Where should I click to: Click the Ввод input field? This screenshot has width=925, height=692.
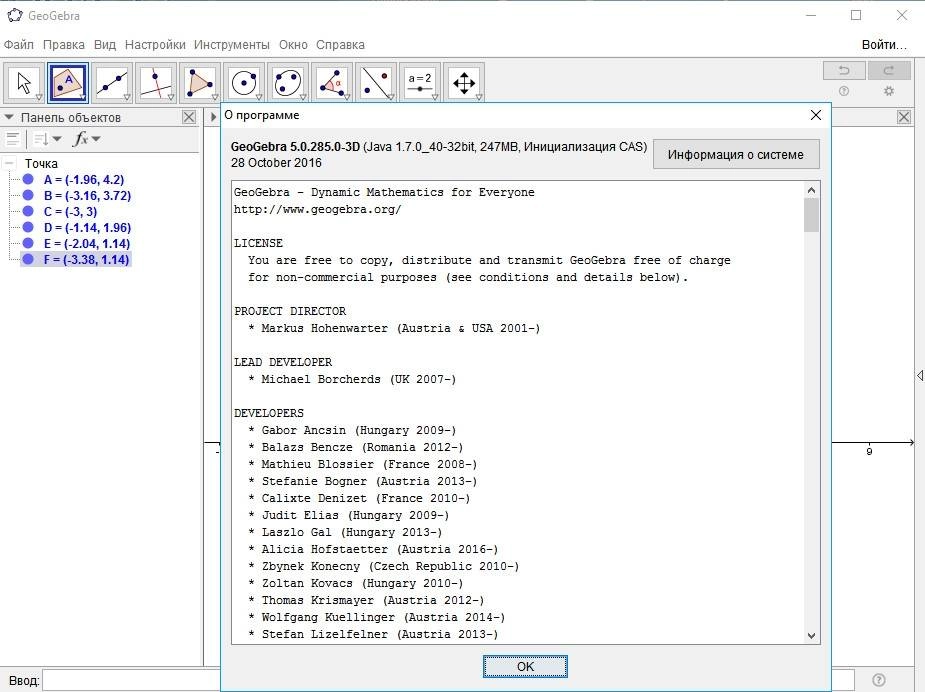point(448,680)
